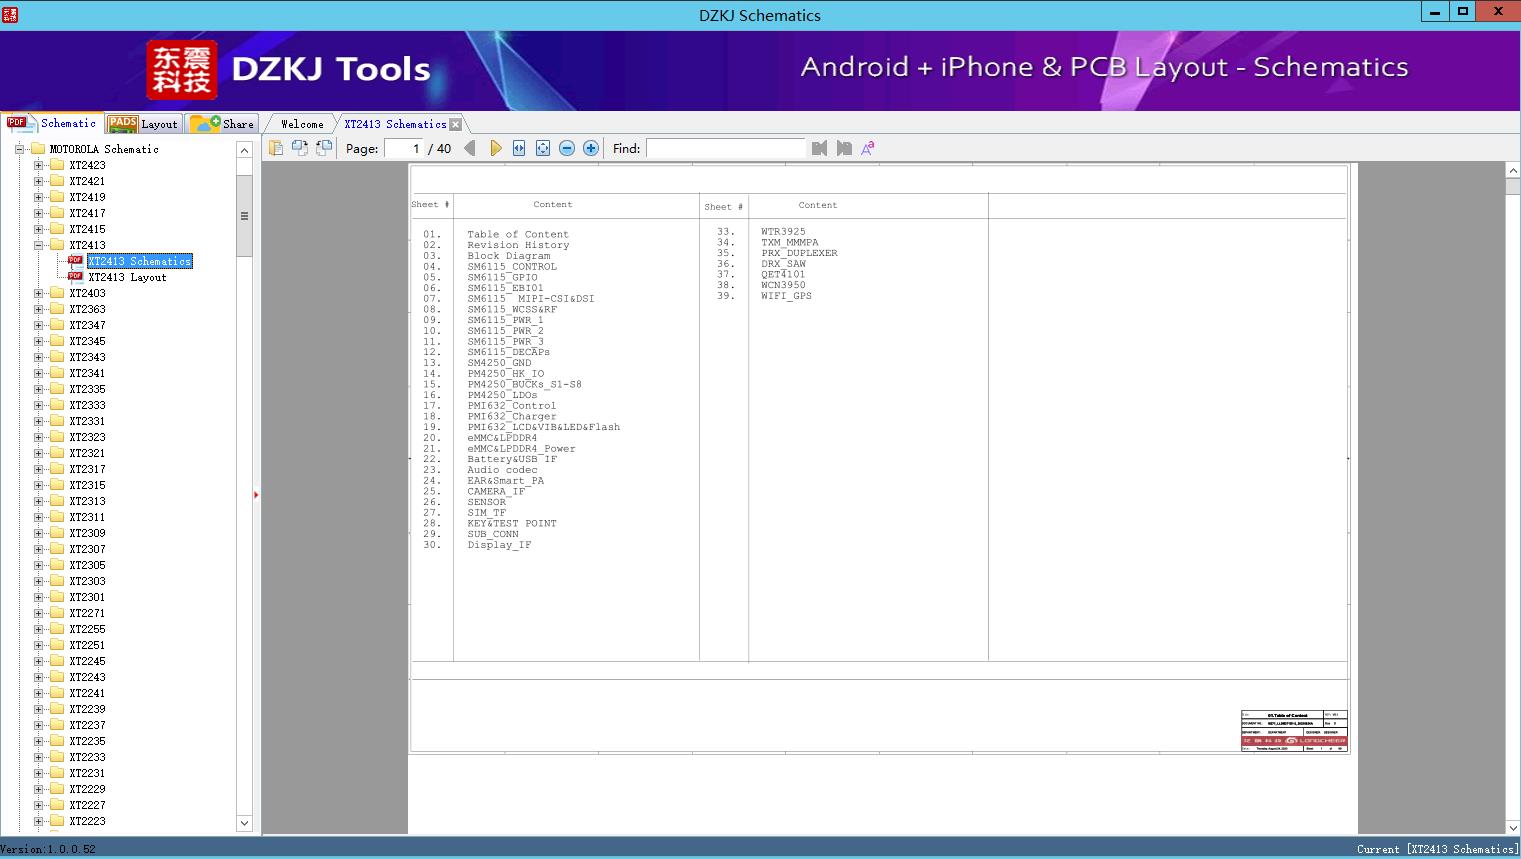Switch to the PADS Layout tab

(x=142, y=124)
